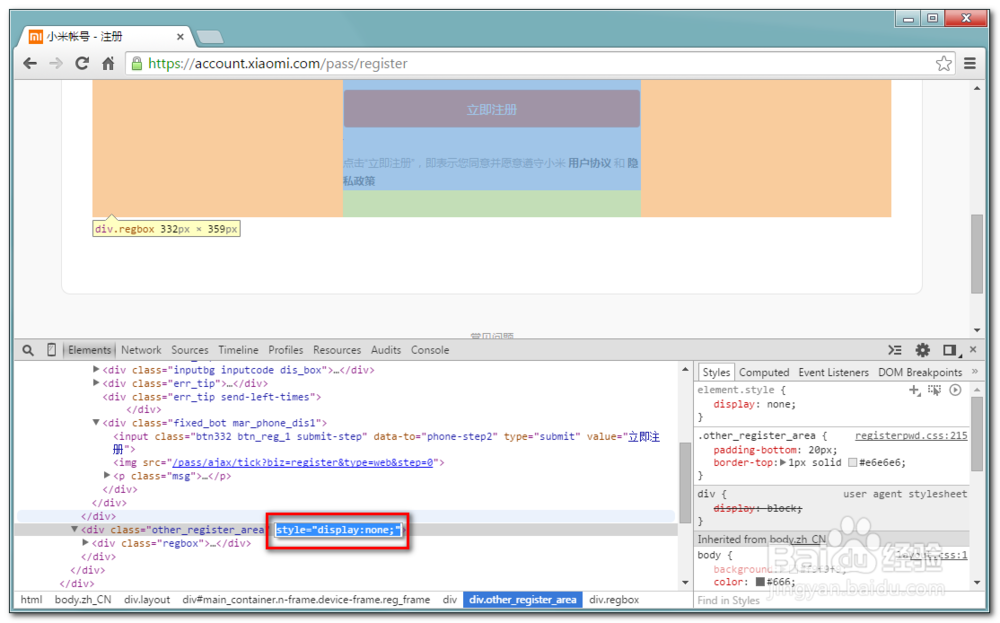This screenshot has width=1000, height=623.
Task: Show more sidebar tabs chevron
Action: point(975,372)
